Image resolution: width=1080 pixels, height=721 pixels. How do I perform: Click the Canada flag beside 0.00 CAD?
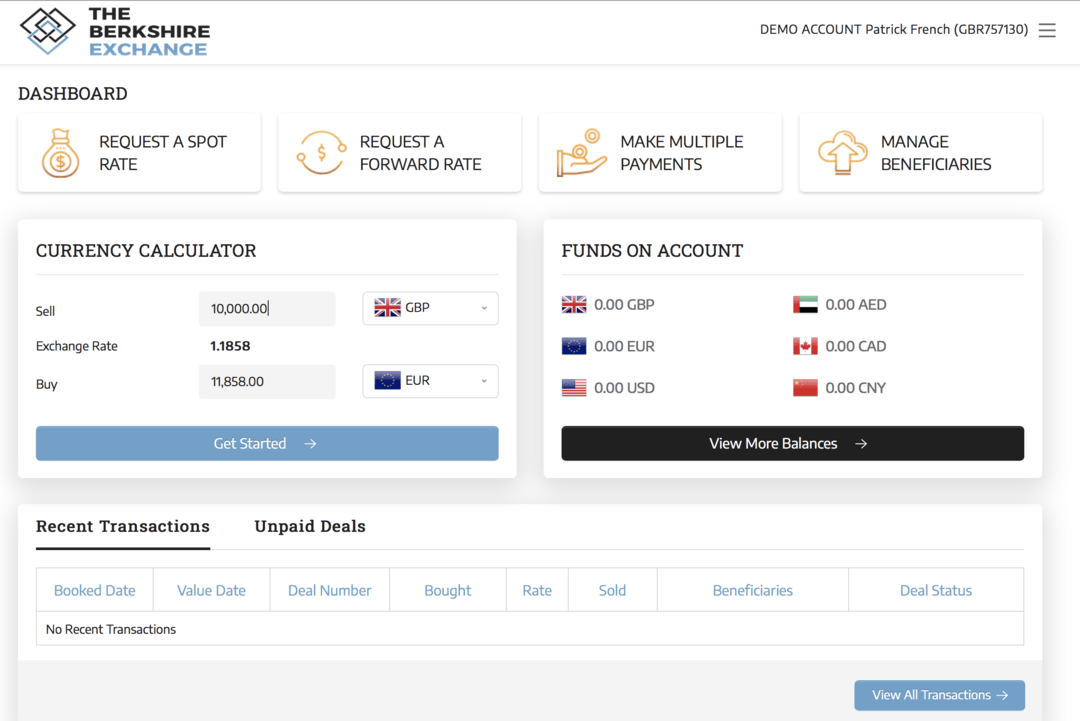coord(805,346)
